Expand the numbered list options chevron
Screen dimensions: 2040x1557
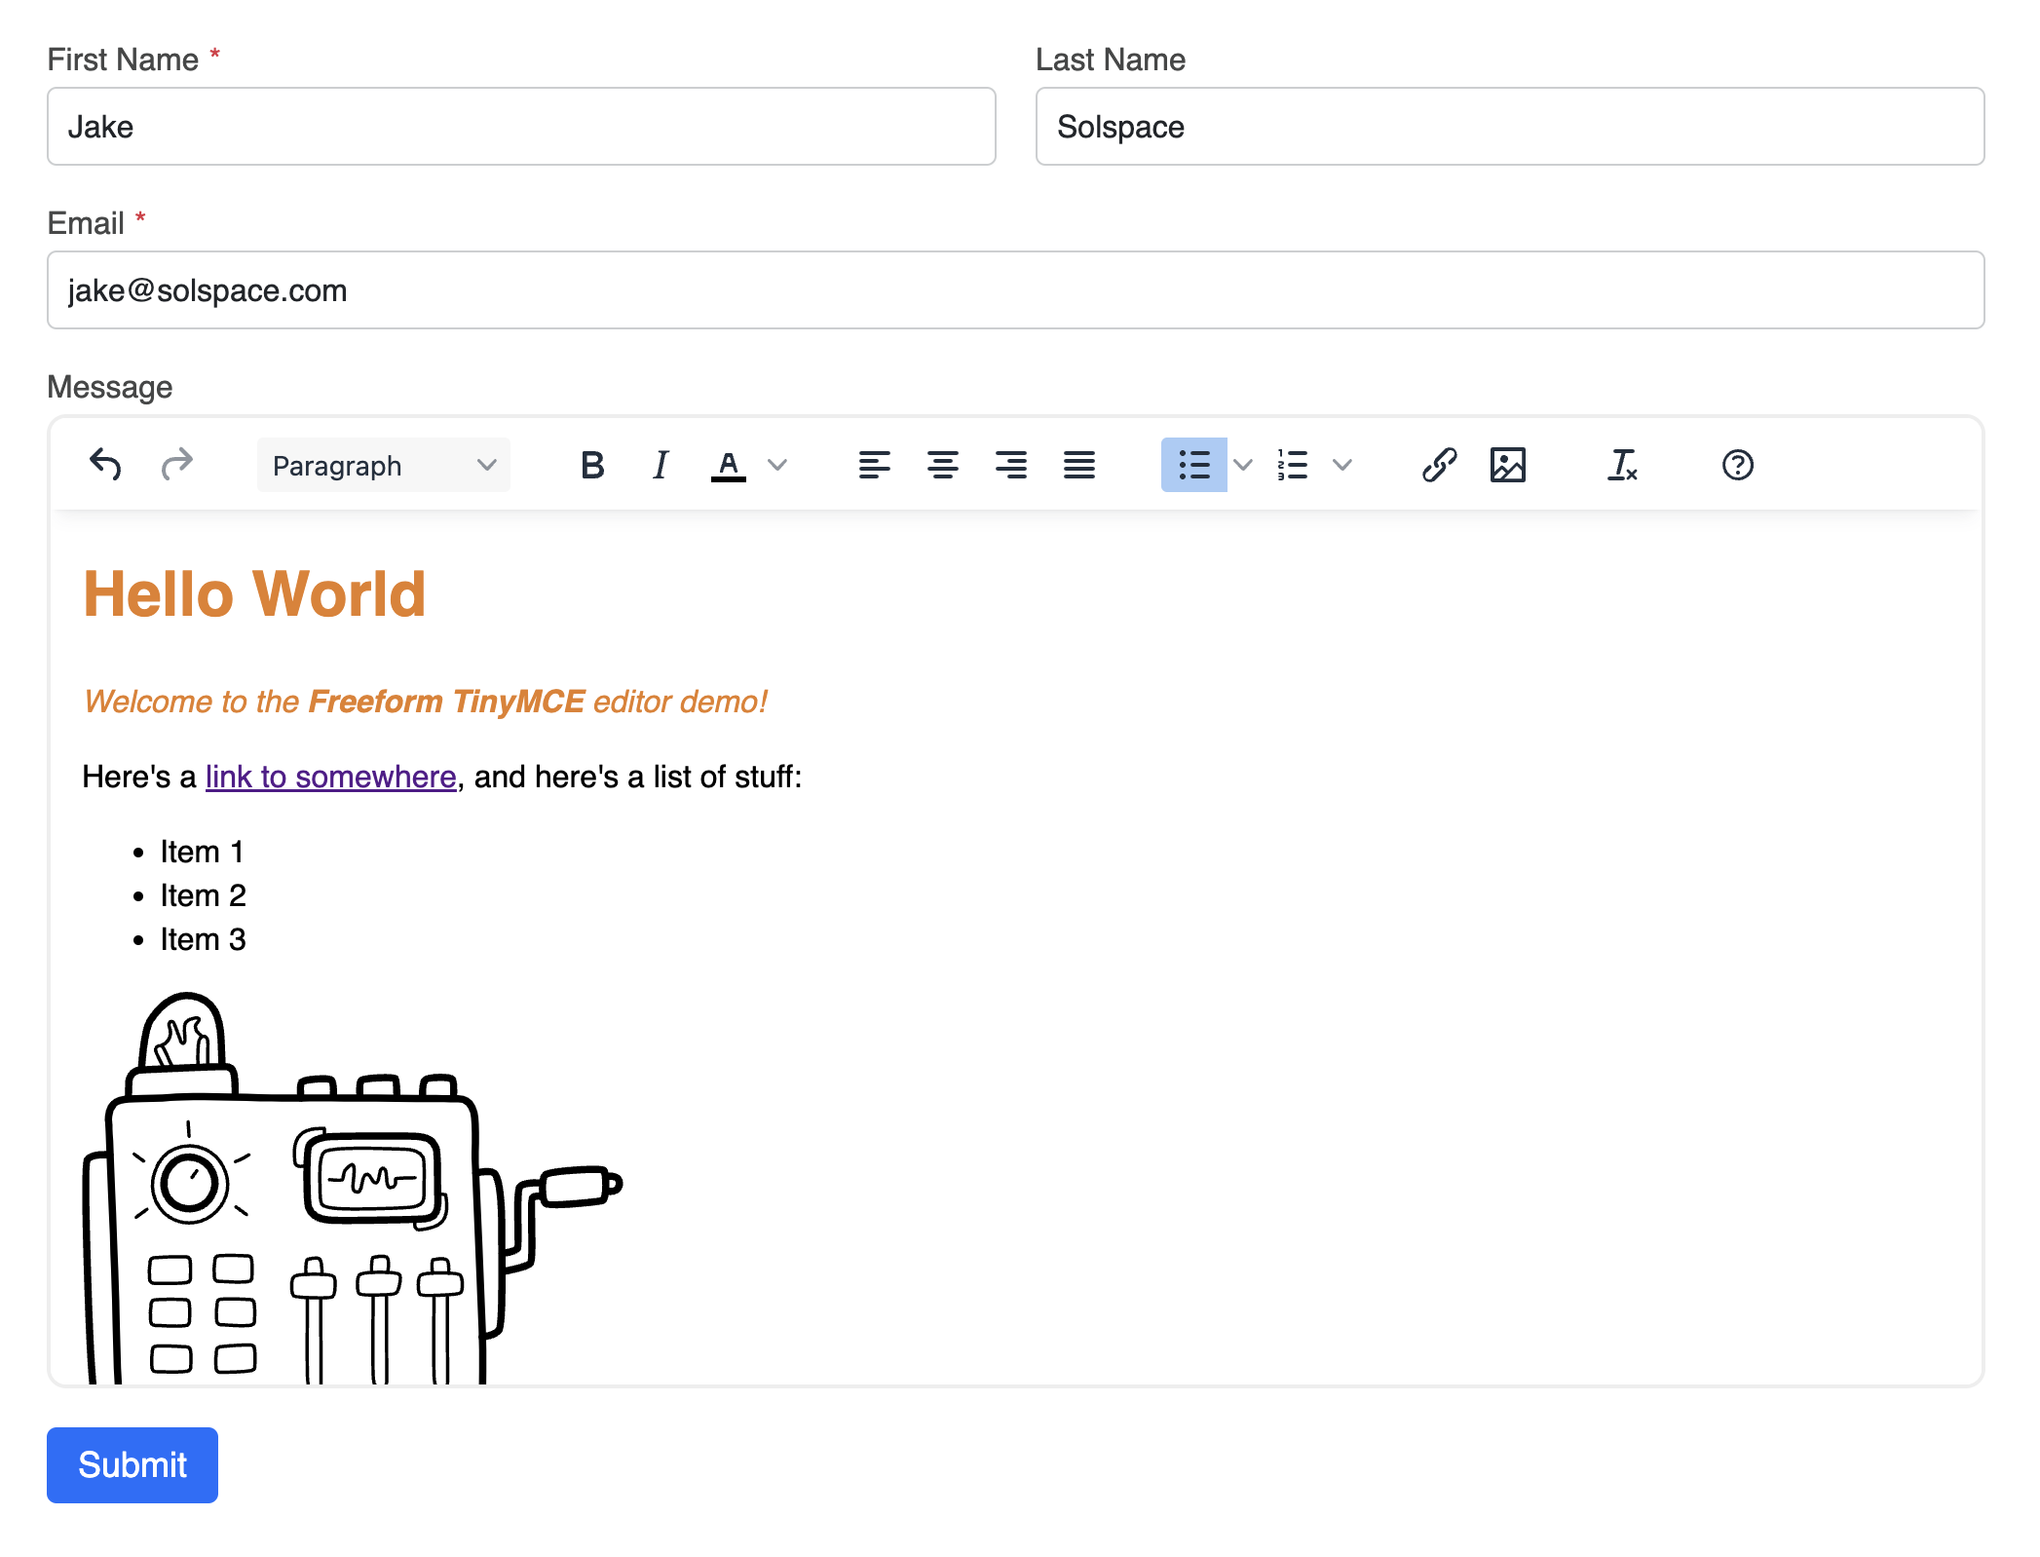tap(1342, 464)
